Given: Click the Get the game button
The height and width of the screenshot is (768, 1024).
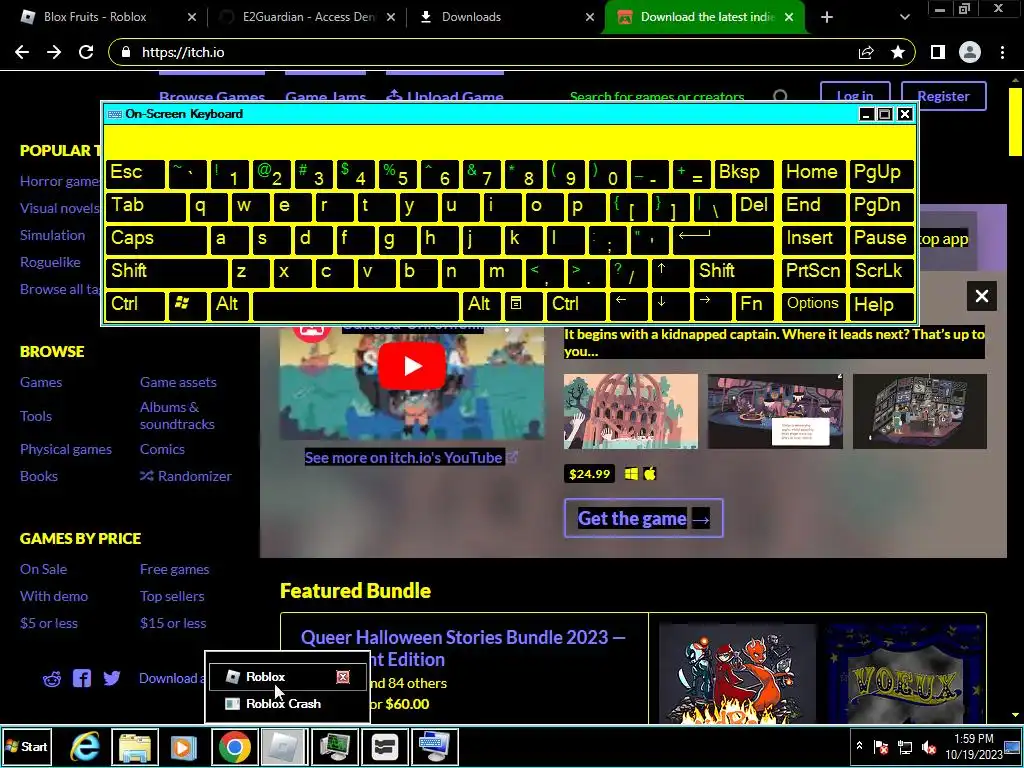Looking at the screenshot, I should pyautogui.click(x=644, y=519).
